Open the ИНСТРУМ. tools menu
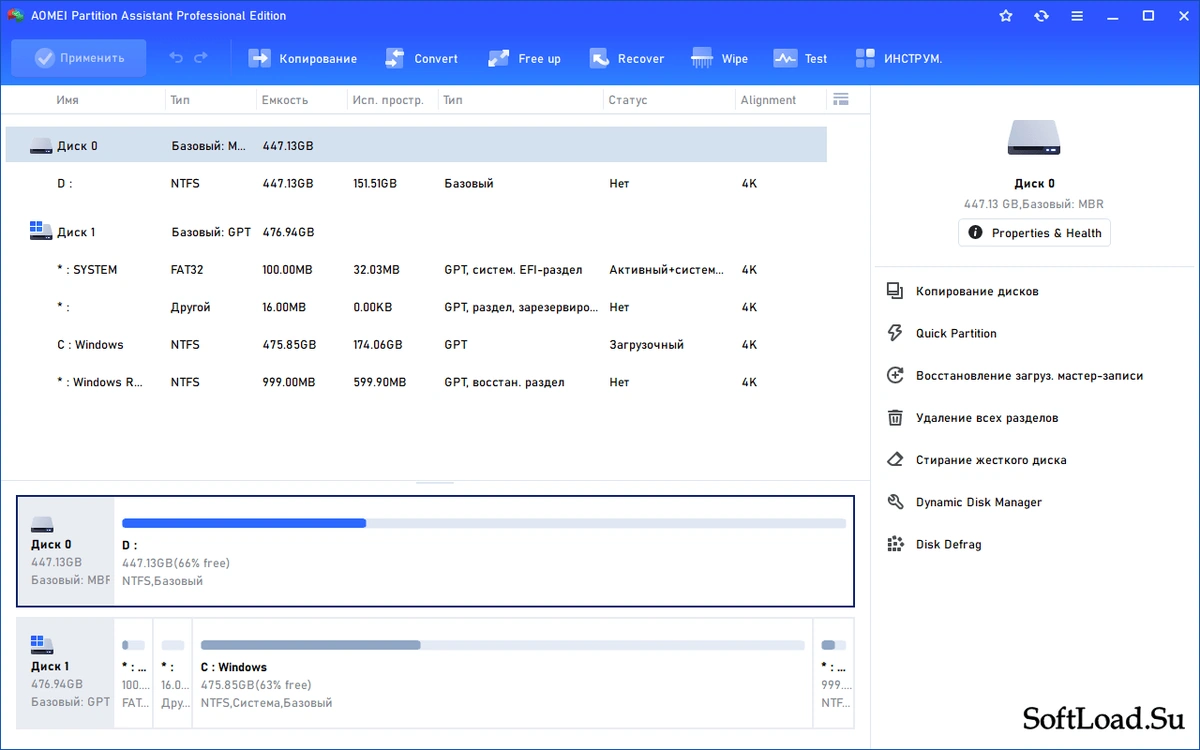This screenshot has height=750, width=1200. [899, 58]
